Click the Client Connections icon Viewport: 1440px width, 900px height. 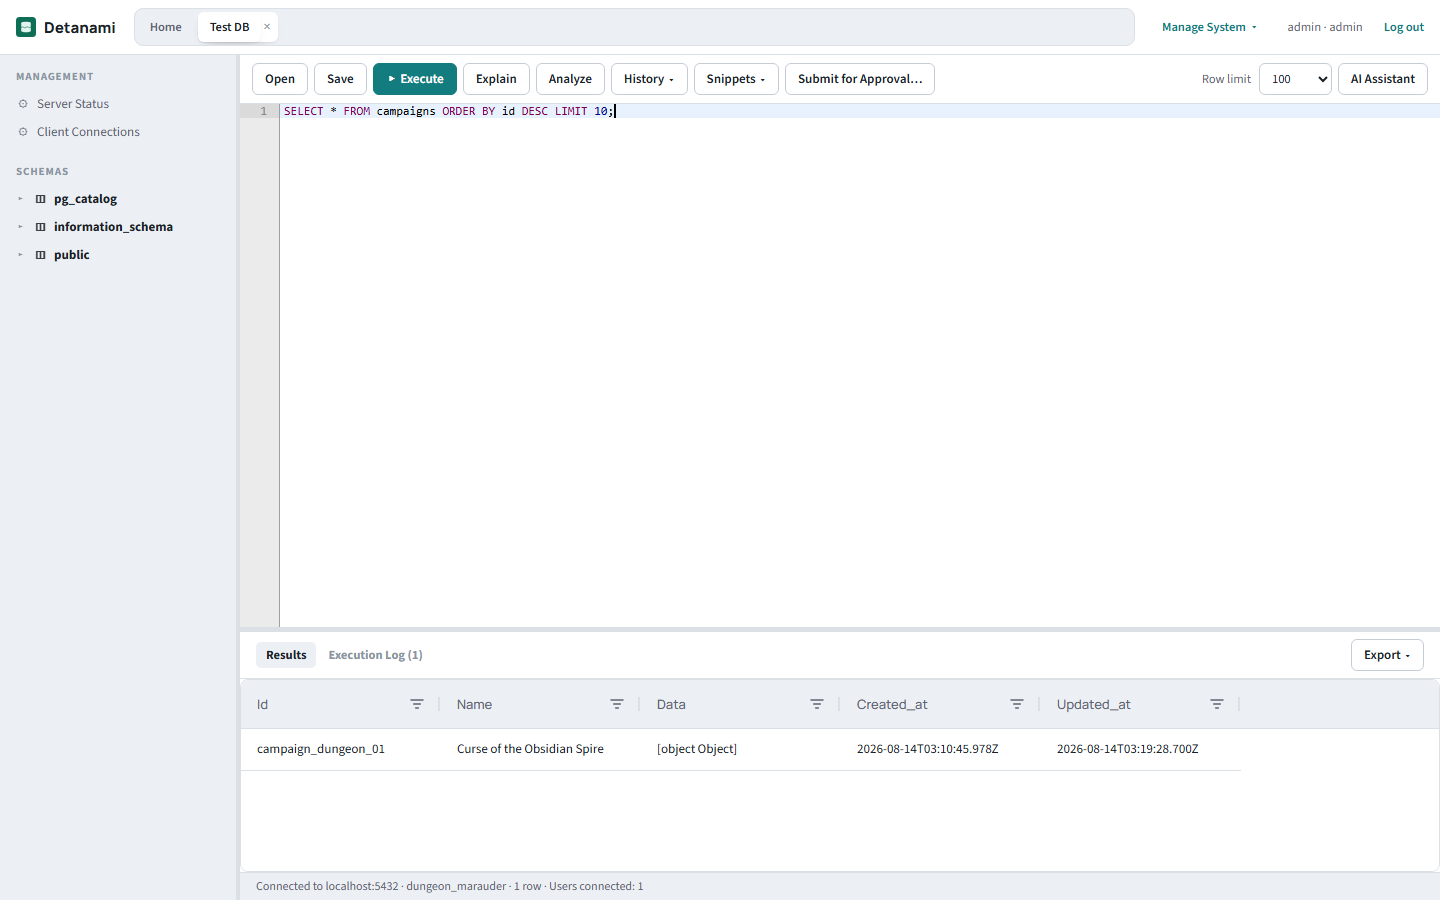(x=23, y=132)
